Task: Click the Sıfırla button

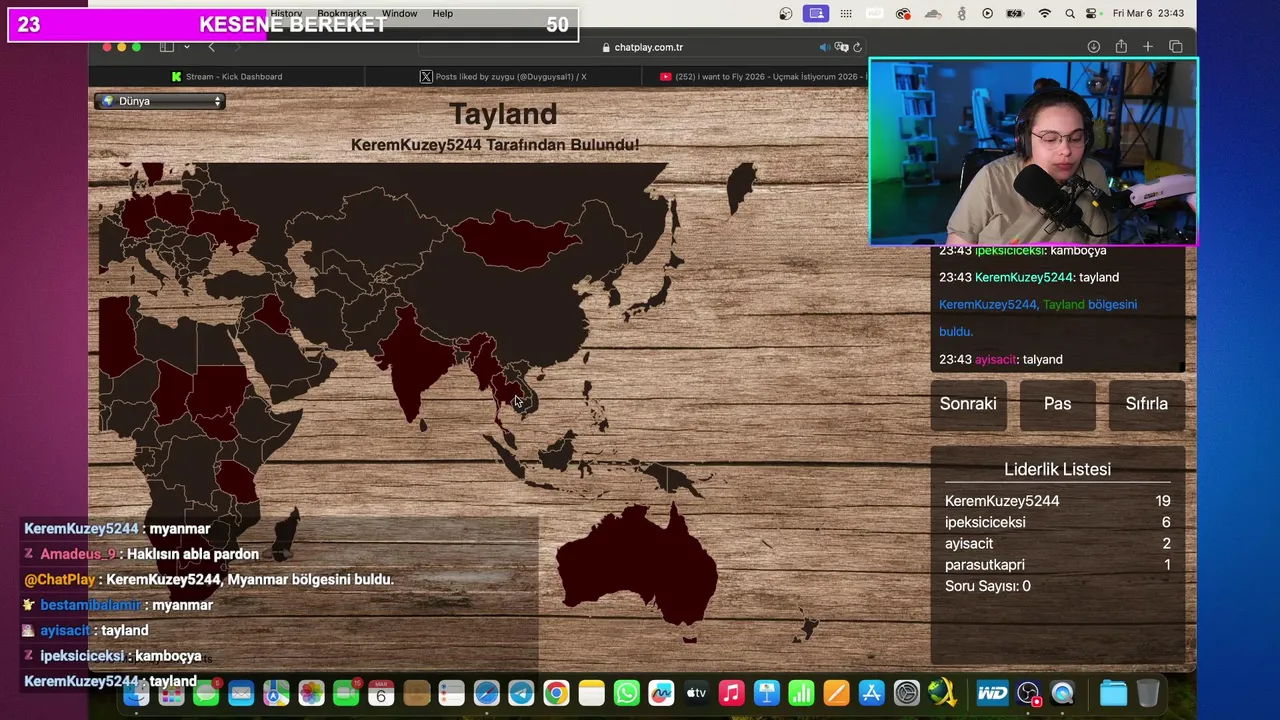Action: [x=1146, y=404]
